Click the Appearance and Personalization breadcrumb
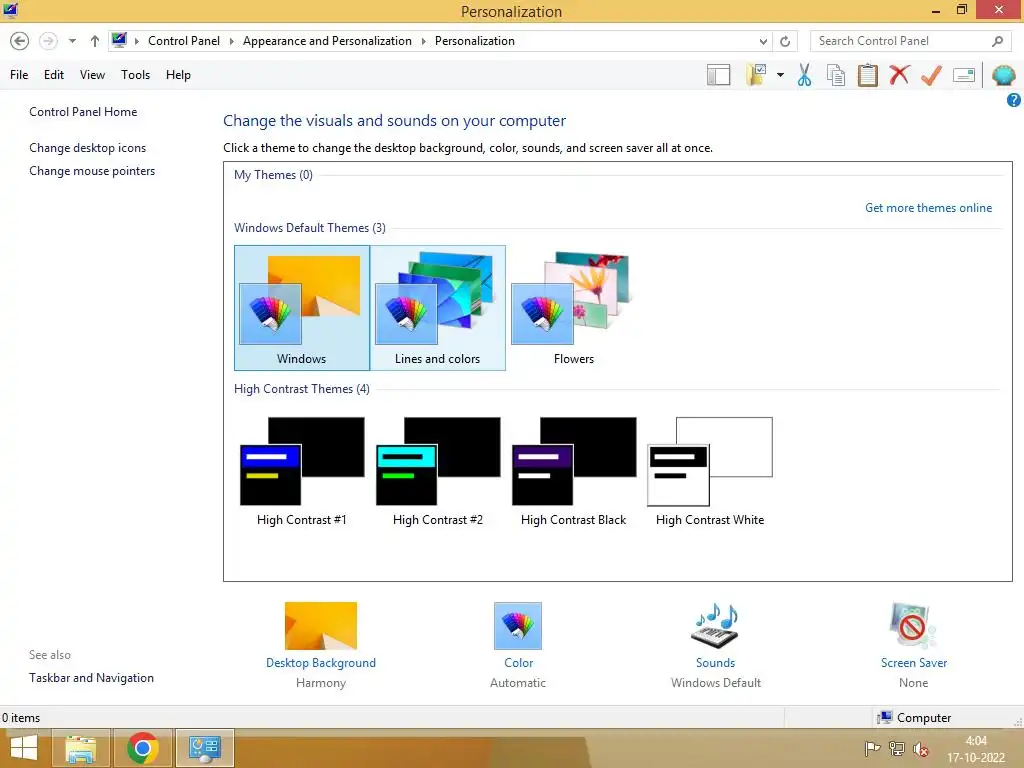1024x768 pixels. [x=327, y=40]
